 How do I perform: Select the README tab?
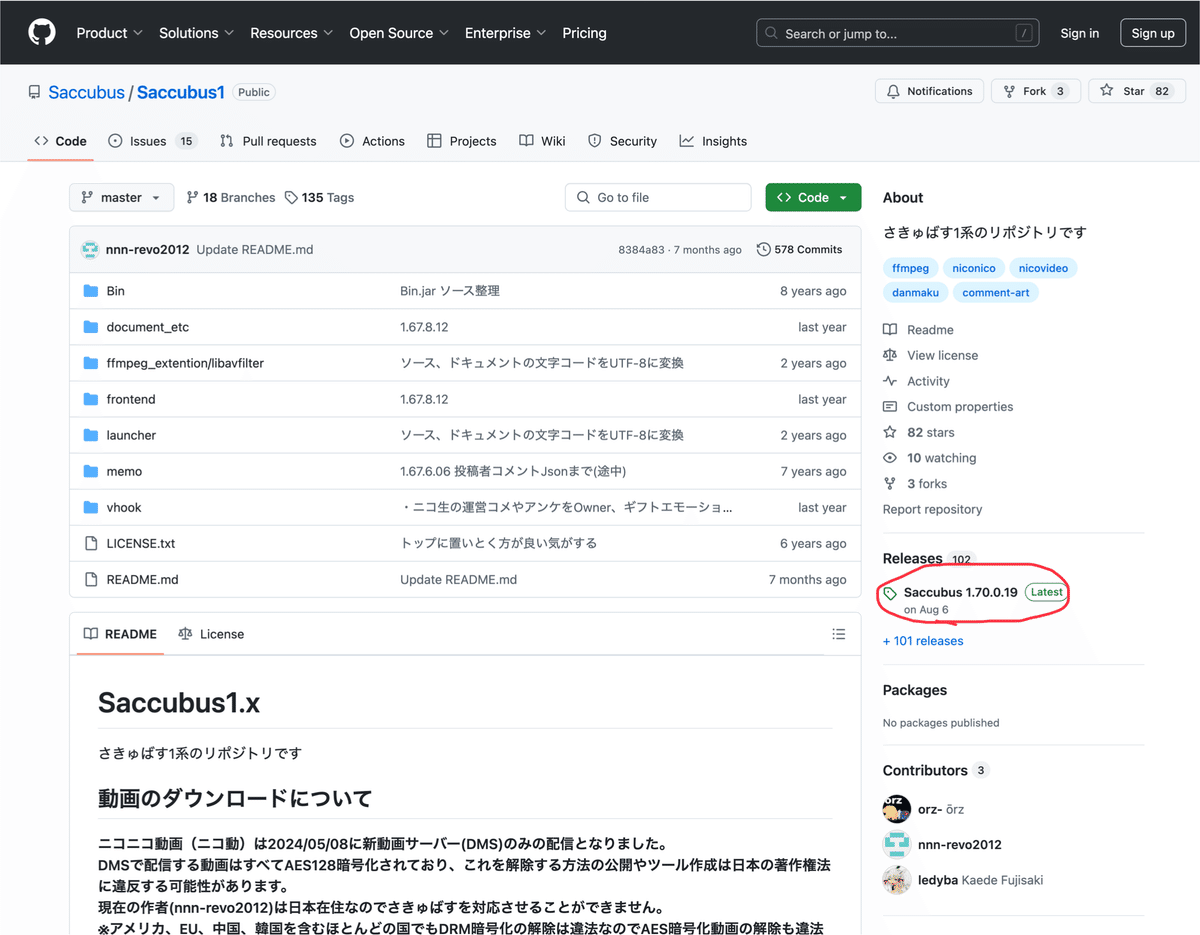[x=120, y=634]
